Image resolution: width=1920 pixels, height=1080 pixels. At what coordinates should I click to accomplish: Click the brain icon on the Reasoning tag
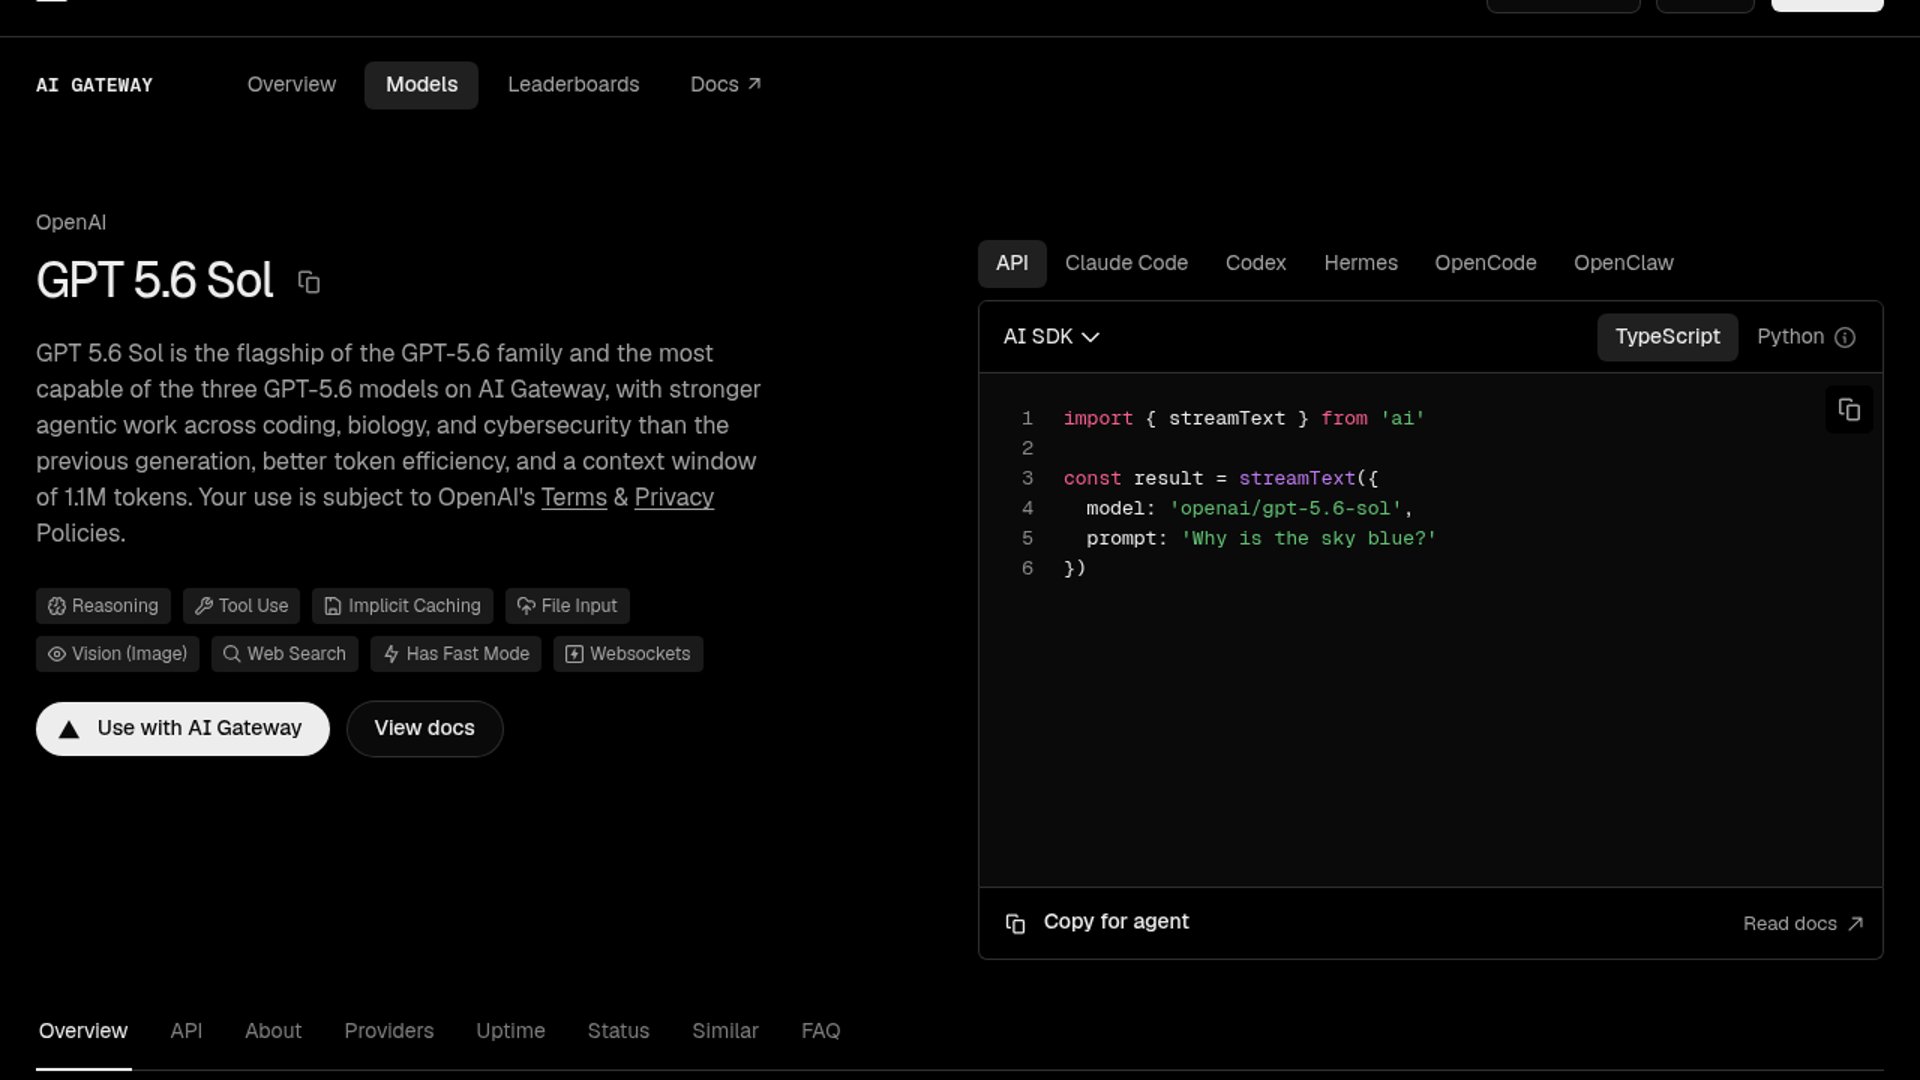(57, 606)
